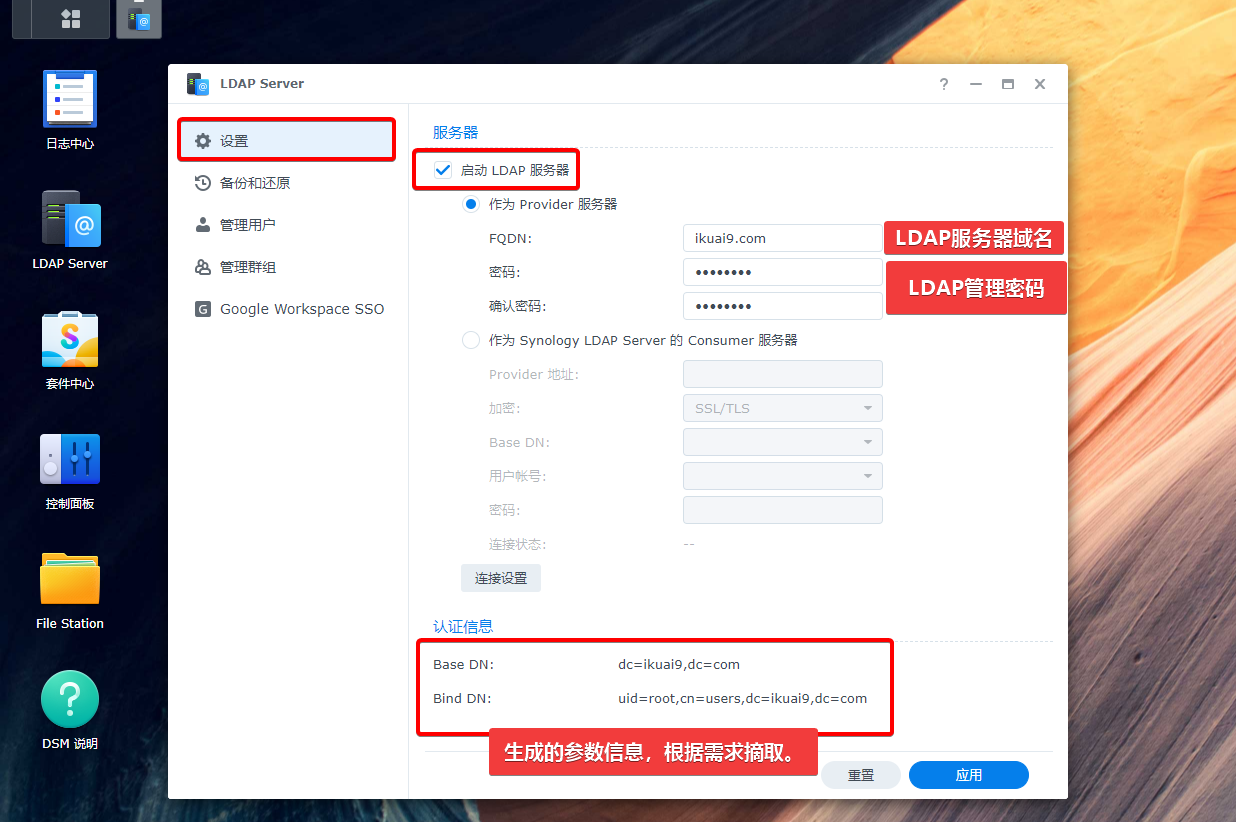Minimize the LDAP Server window
The height and width of the screenshot is (822, 1236).
[975, 84]
